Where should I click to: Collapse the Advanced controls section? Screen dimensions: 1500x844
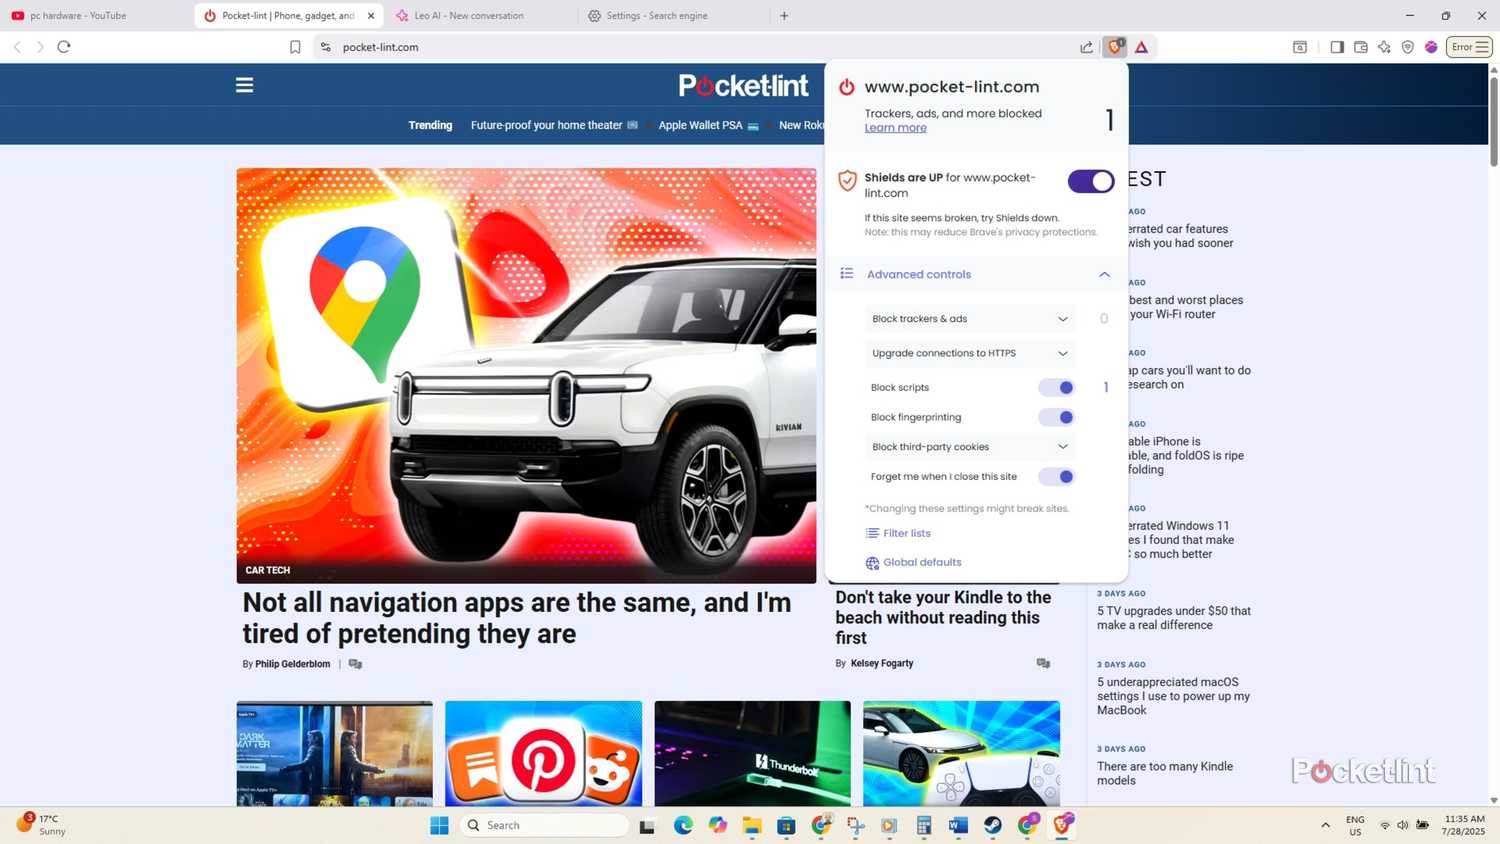(x=1104, y=273)
